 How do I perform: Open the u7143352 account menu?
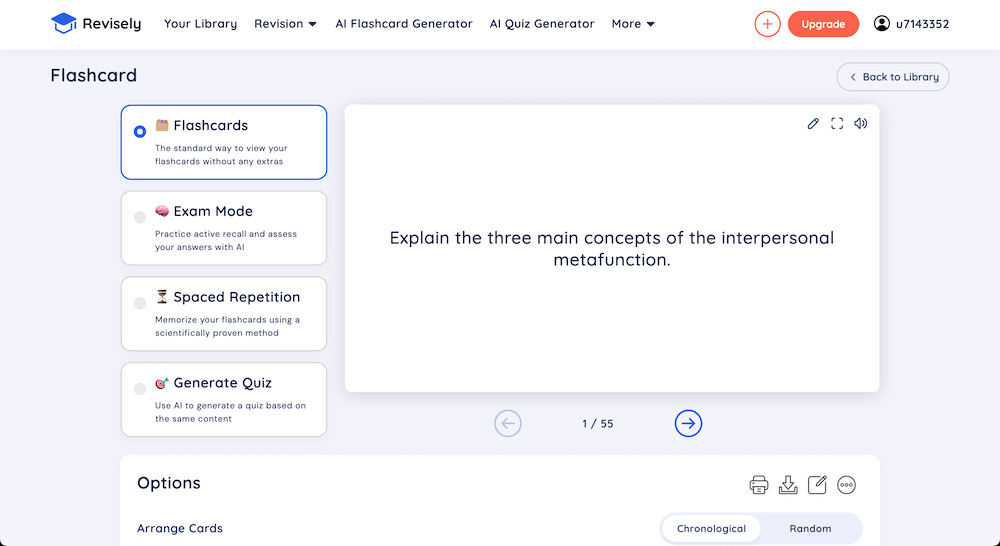pyautogui.click(x=911, y=24)
